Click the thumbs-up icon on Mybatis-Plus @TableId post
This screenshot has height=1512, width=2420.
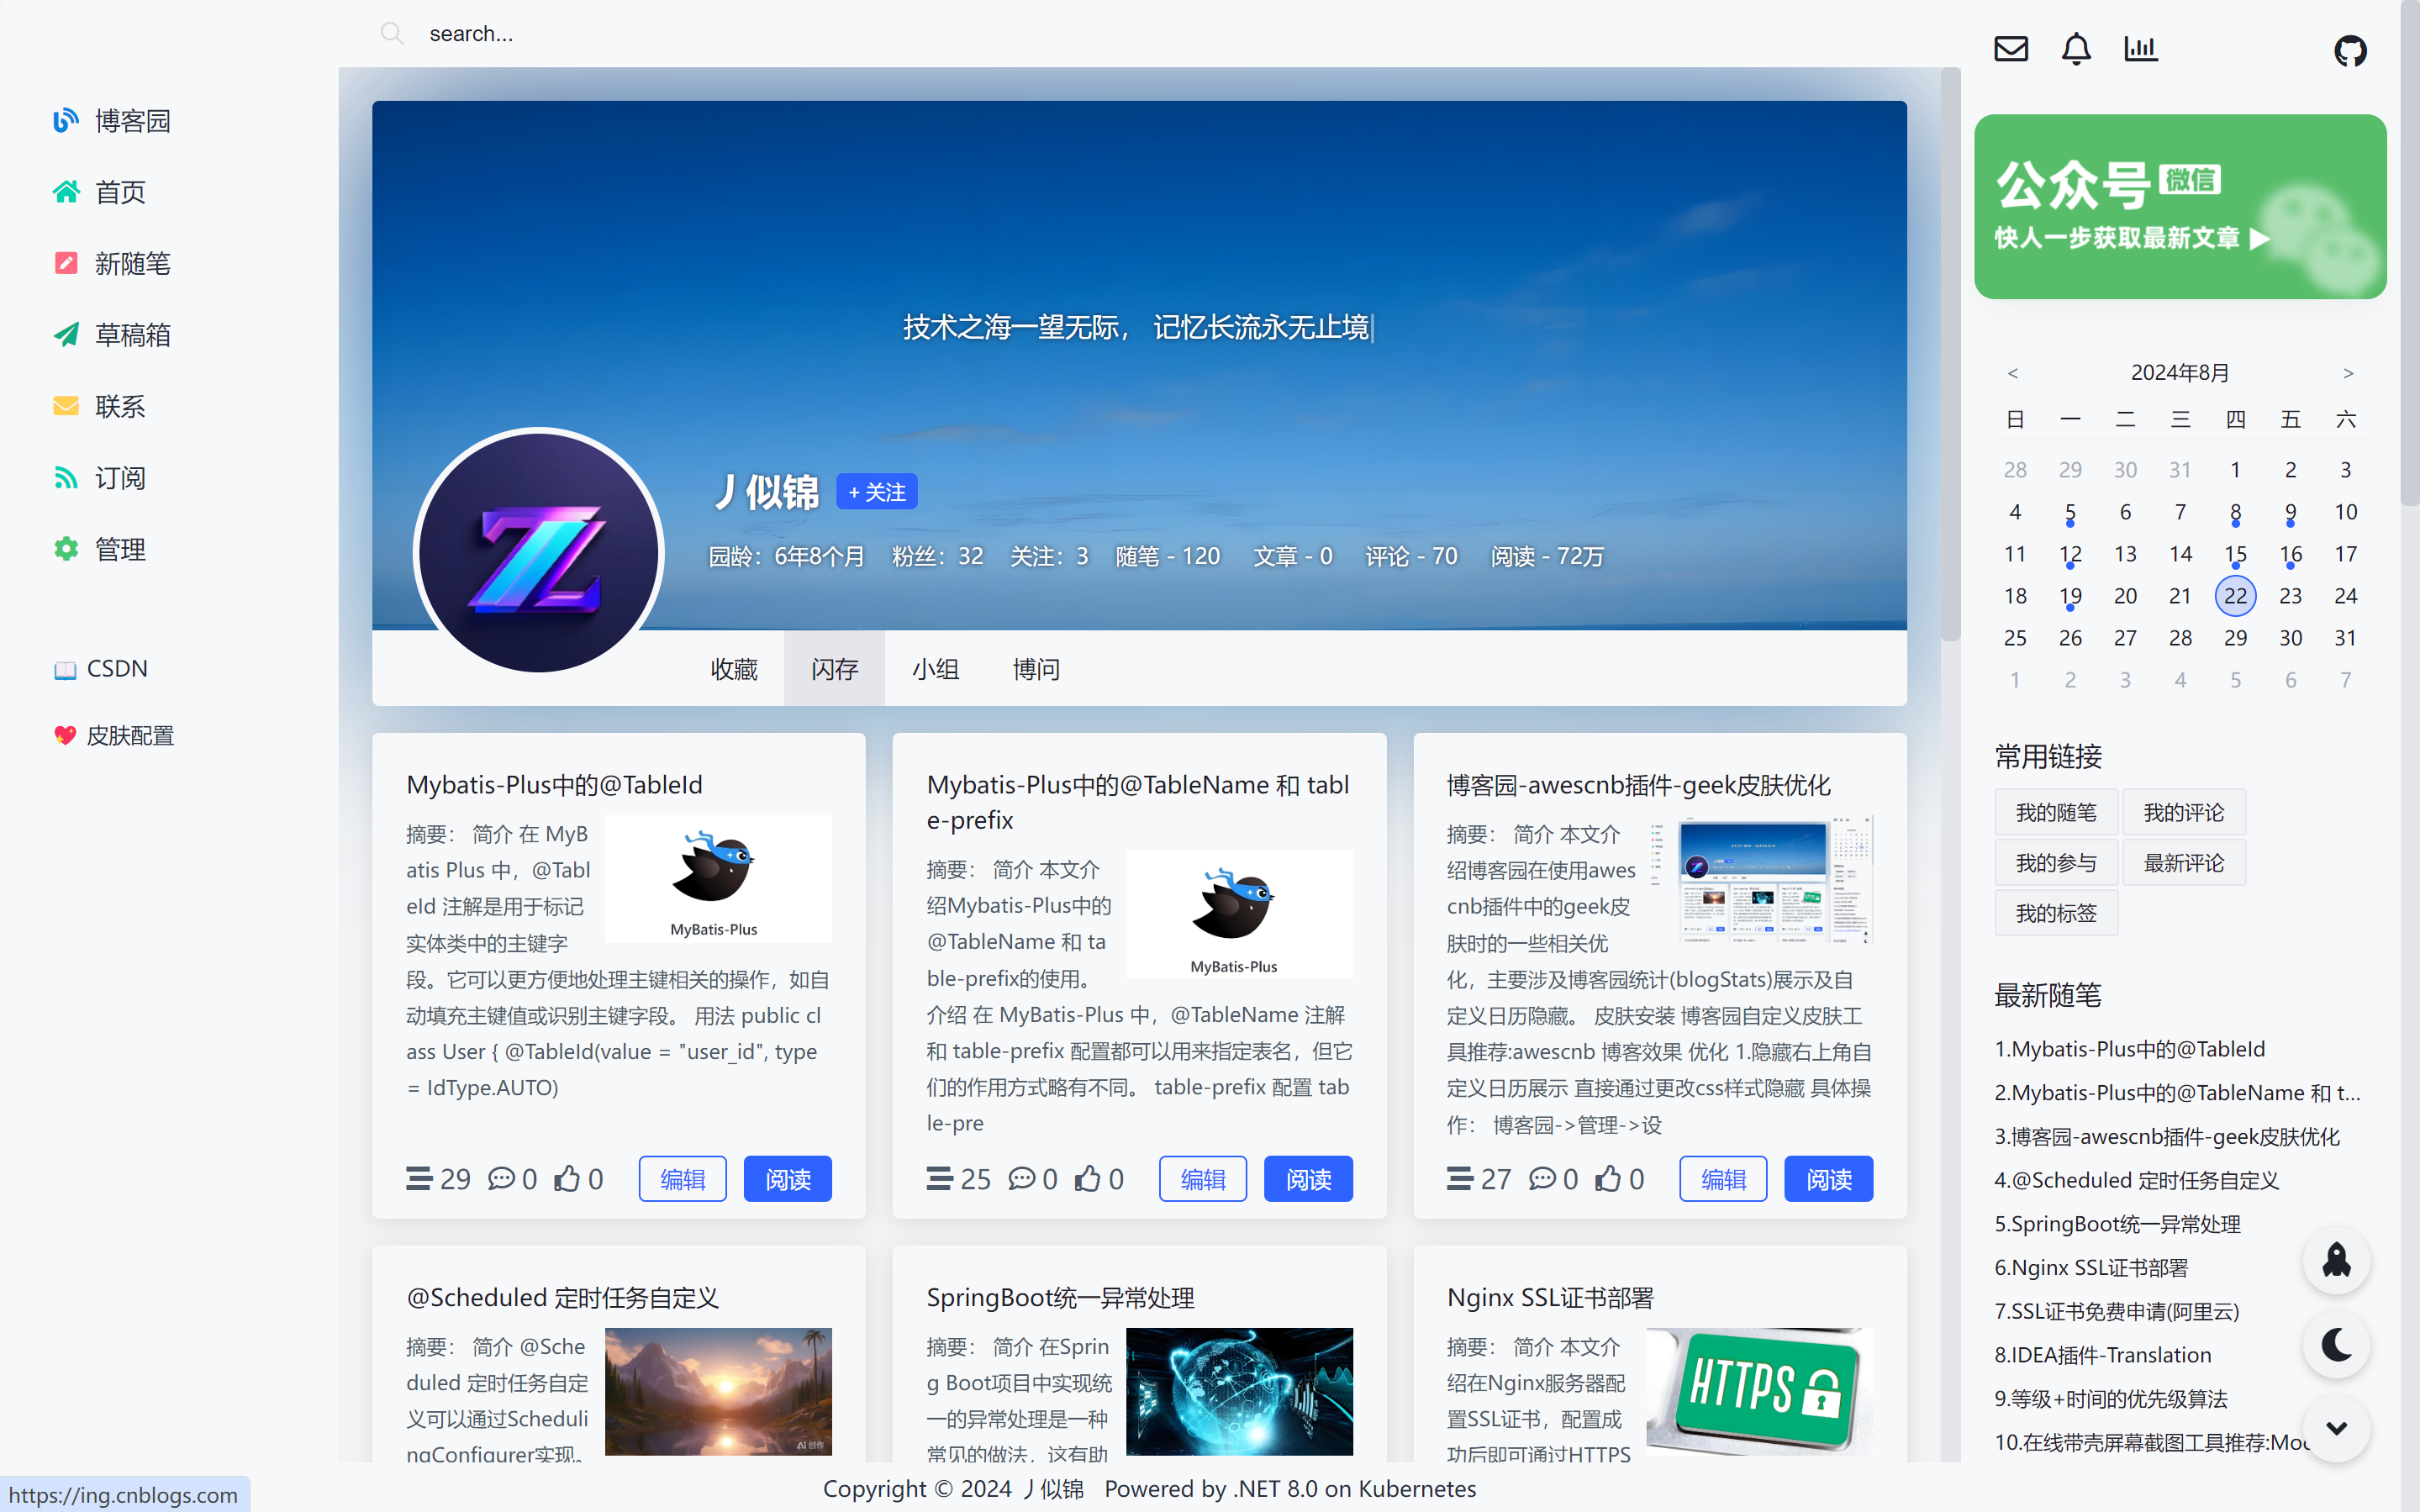point(568,1179)
